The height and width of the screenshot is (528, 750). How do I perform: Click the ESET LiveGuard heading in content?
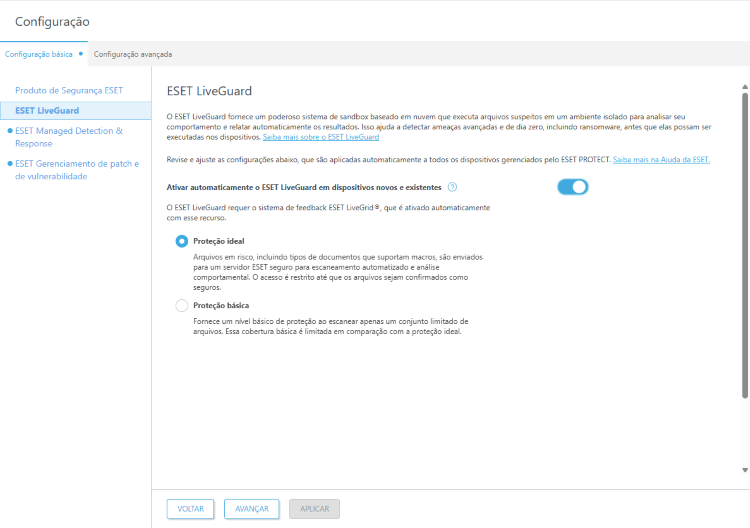pyautogui.click(x=209, y=91)
